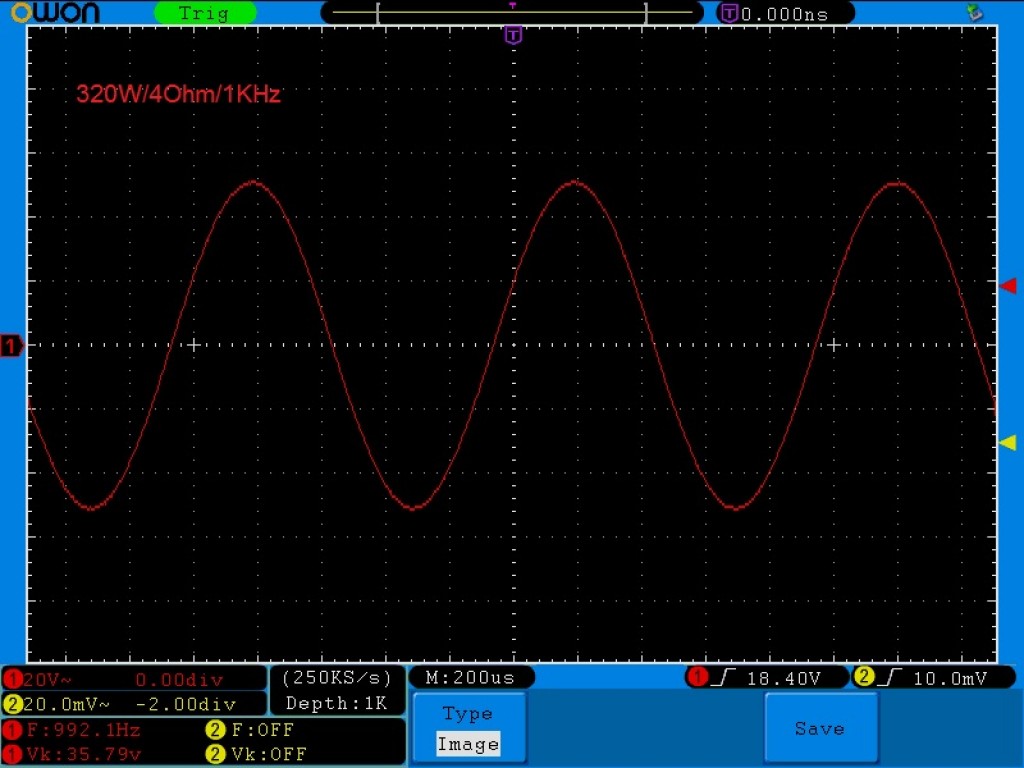Click the M:200us timebase readout
This screenshot has height=768, width=1024.
click(470, 677)
